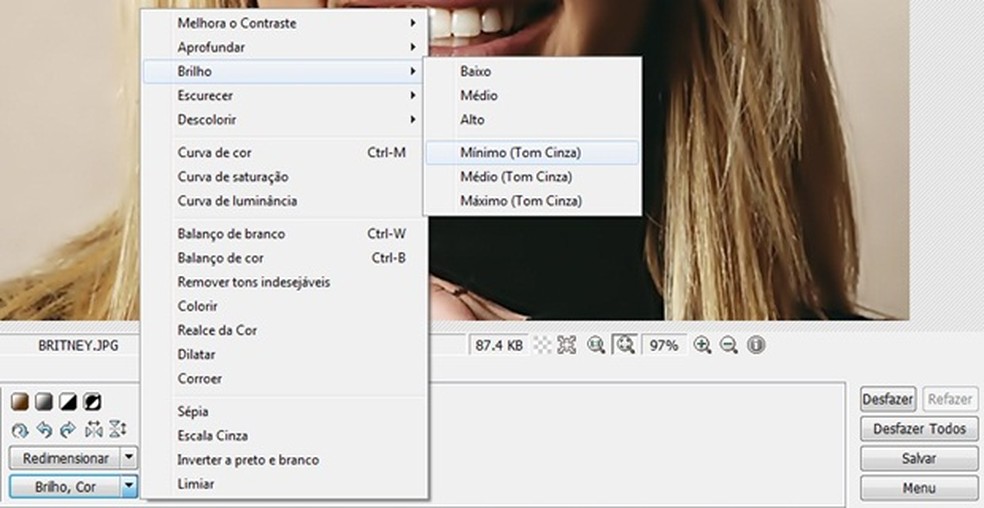
Task: Select Mínimo (Tom Cinza) brightness option
Action: coord(520,153)
